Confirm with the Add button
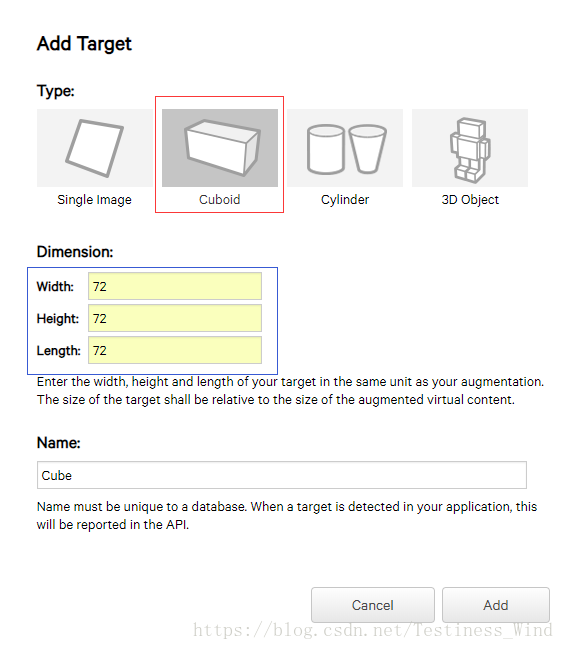This screenshot has height=650, width=564. point(496,605)
